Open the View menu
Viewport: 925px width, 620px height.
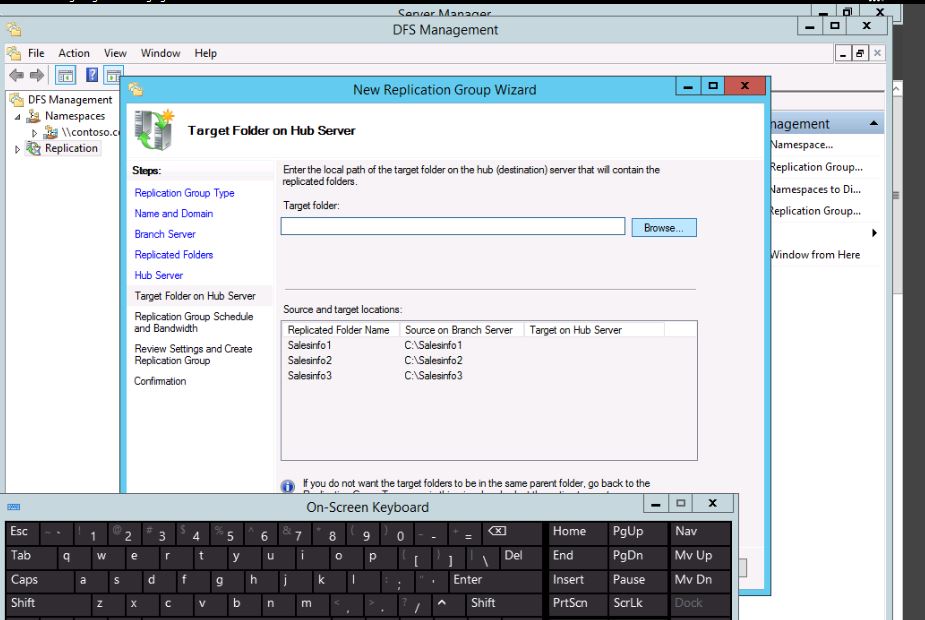[x=115, y=53]
